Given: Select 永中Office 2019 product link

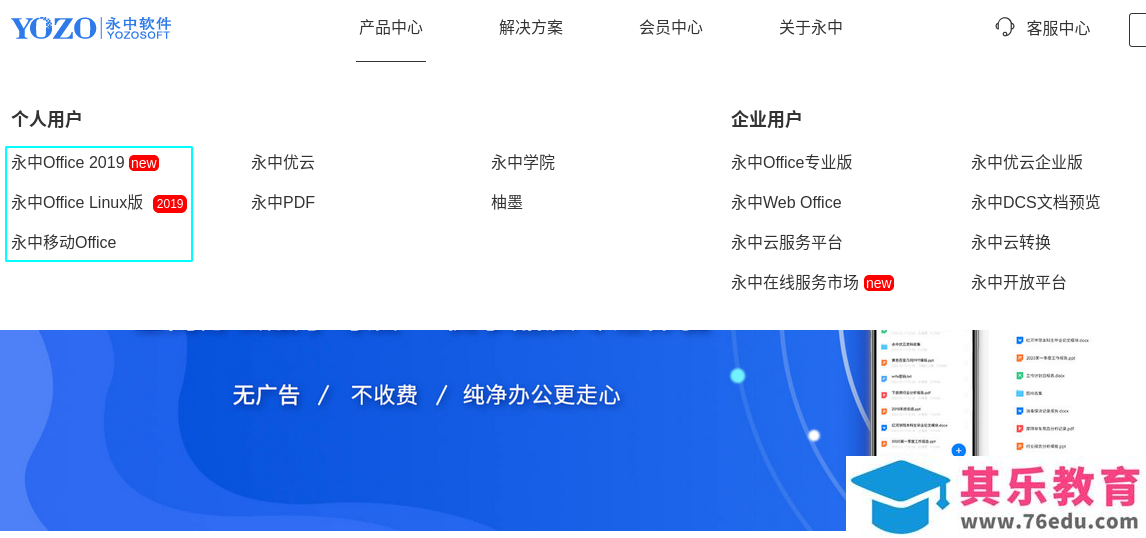Looking at the screenshot, I should point(68,162).
